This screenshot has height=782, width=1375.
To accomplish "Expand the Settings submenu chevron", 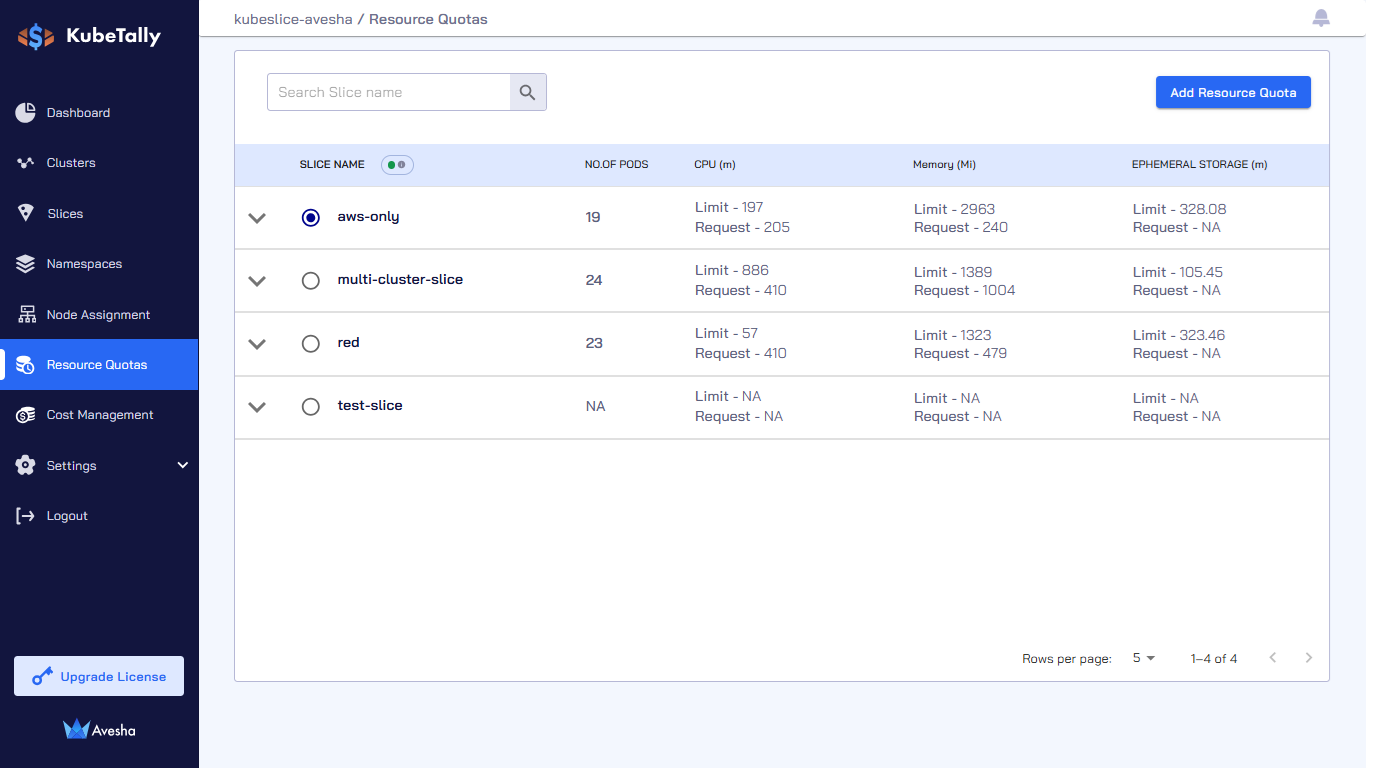I will (x=182, y=465).
